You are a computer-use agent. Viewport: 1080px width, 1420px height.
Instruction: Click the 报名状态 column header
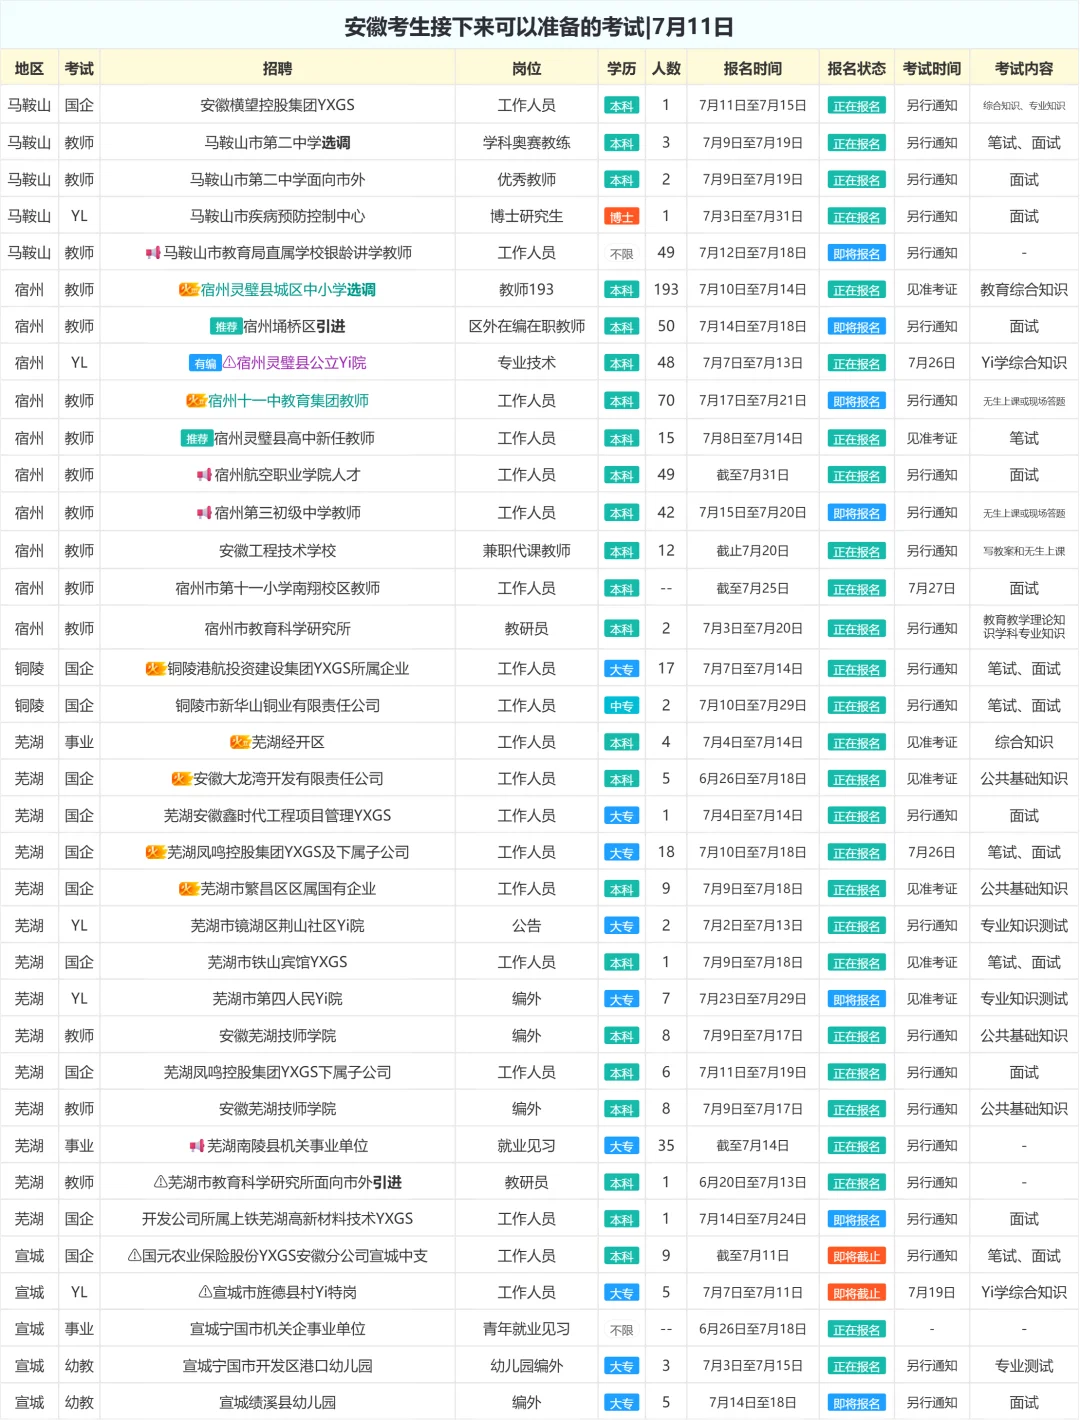coord(857,69)
